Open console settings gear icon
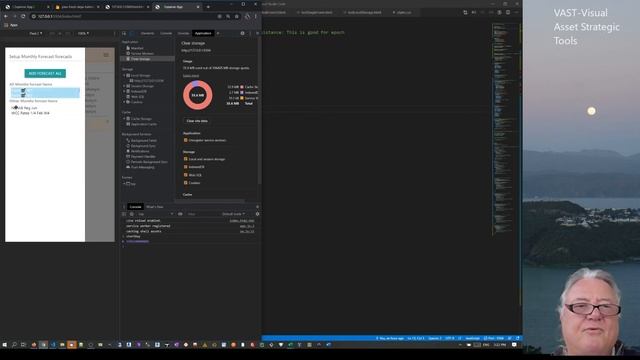 (257, 214)
